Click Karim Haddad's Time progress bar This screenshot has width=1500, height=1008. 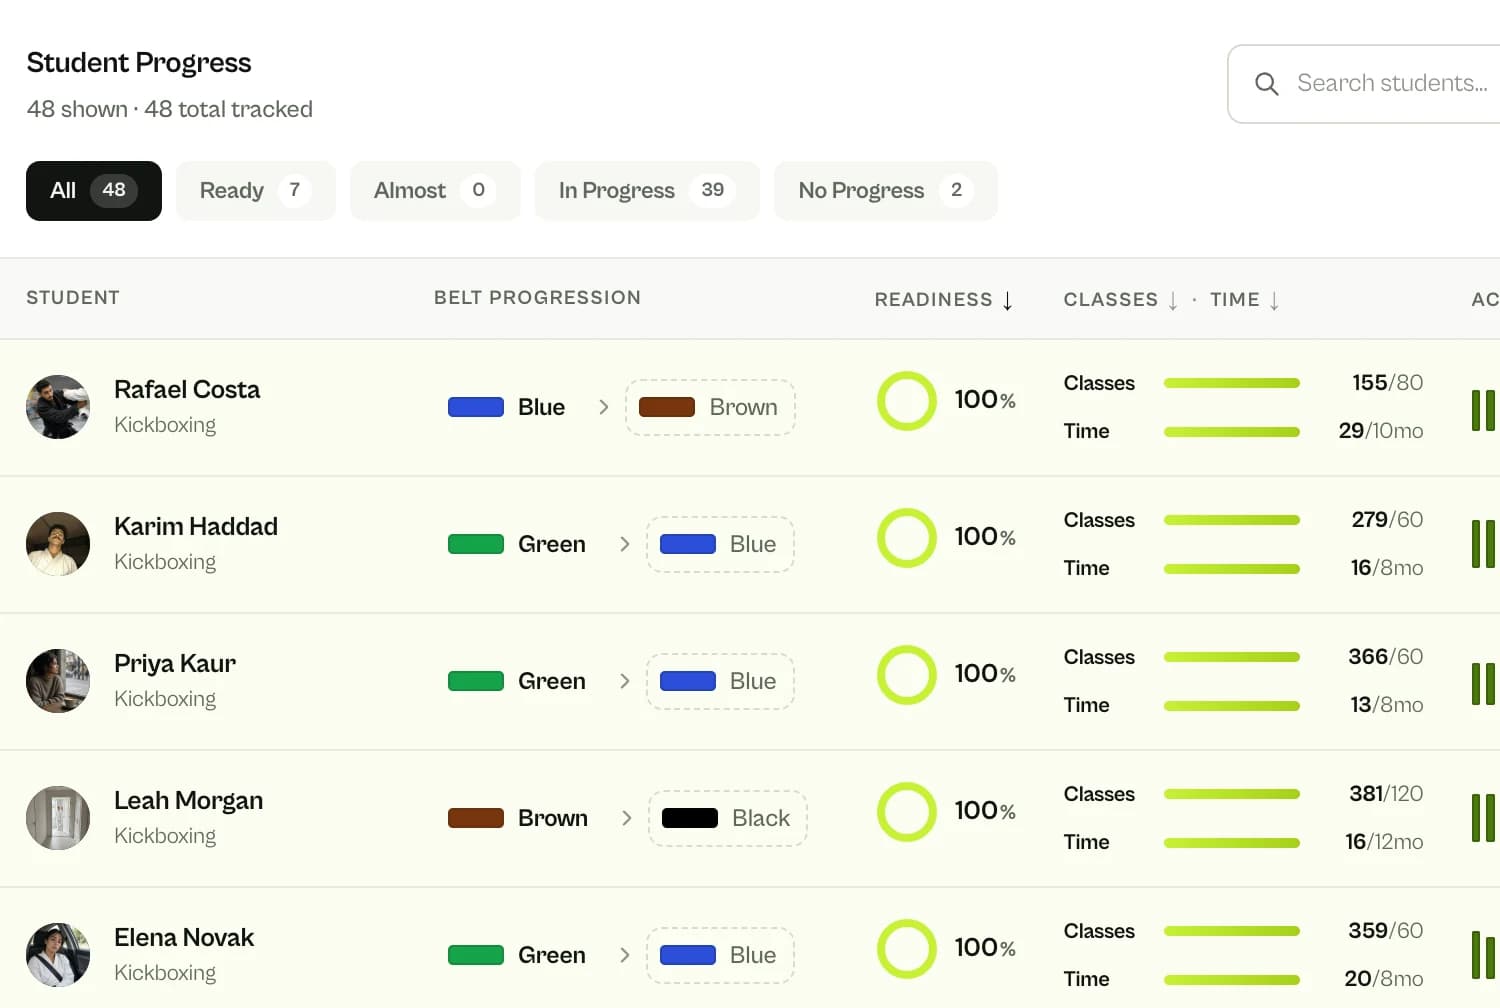[1232, 569]
